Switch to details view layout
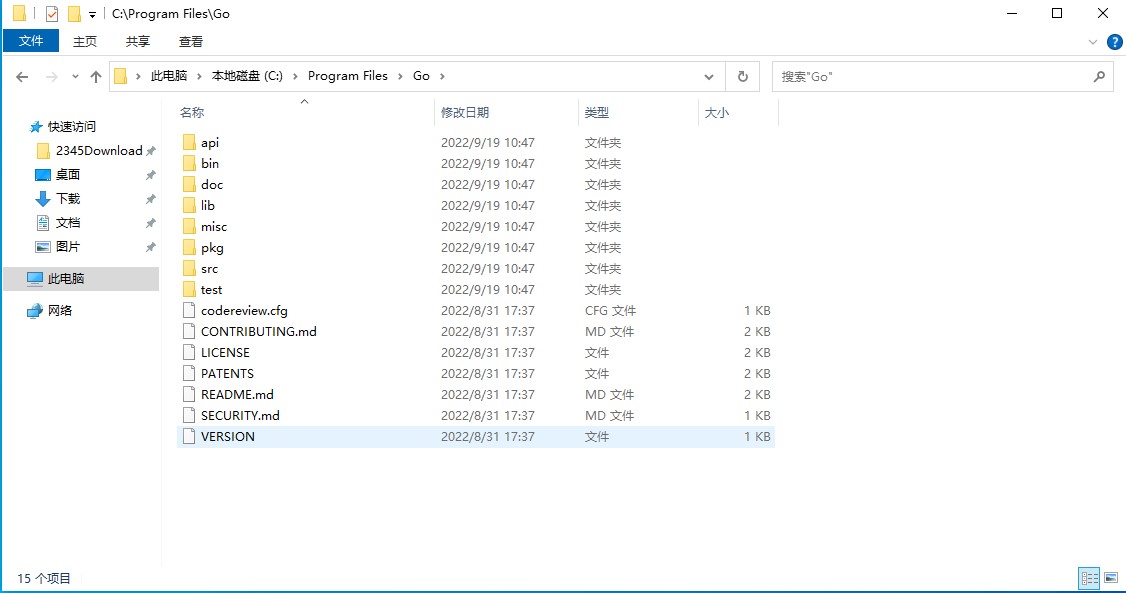 [1089, 578]
